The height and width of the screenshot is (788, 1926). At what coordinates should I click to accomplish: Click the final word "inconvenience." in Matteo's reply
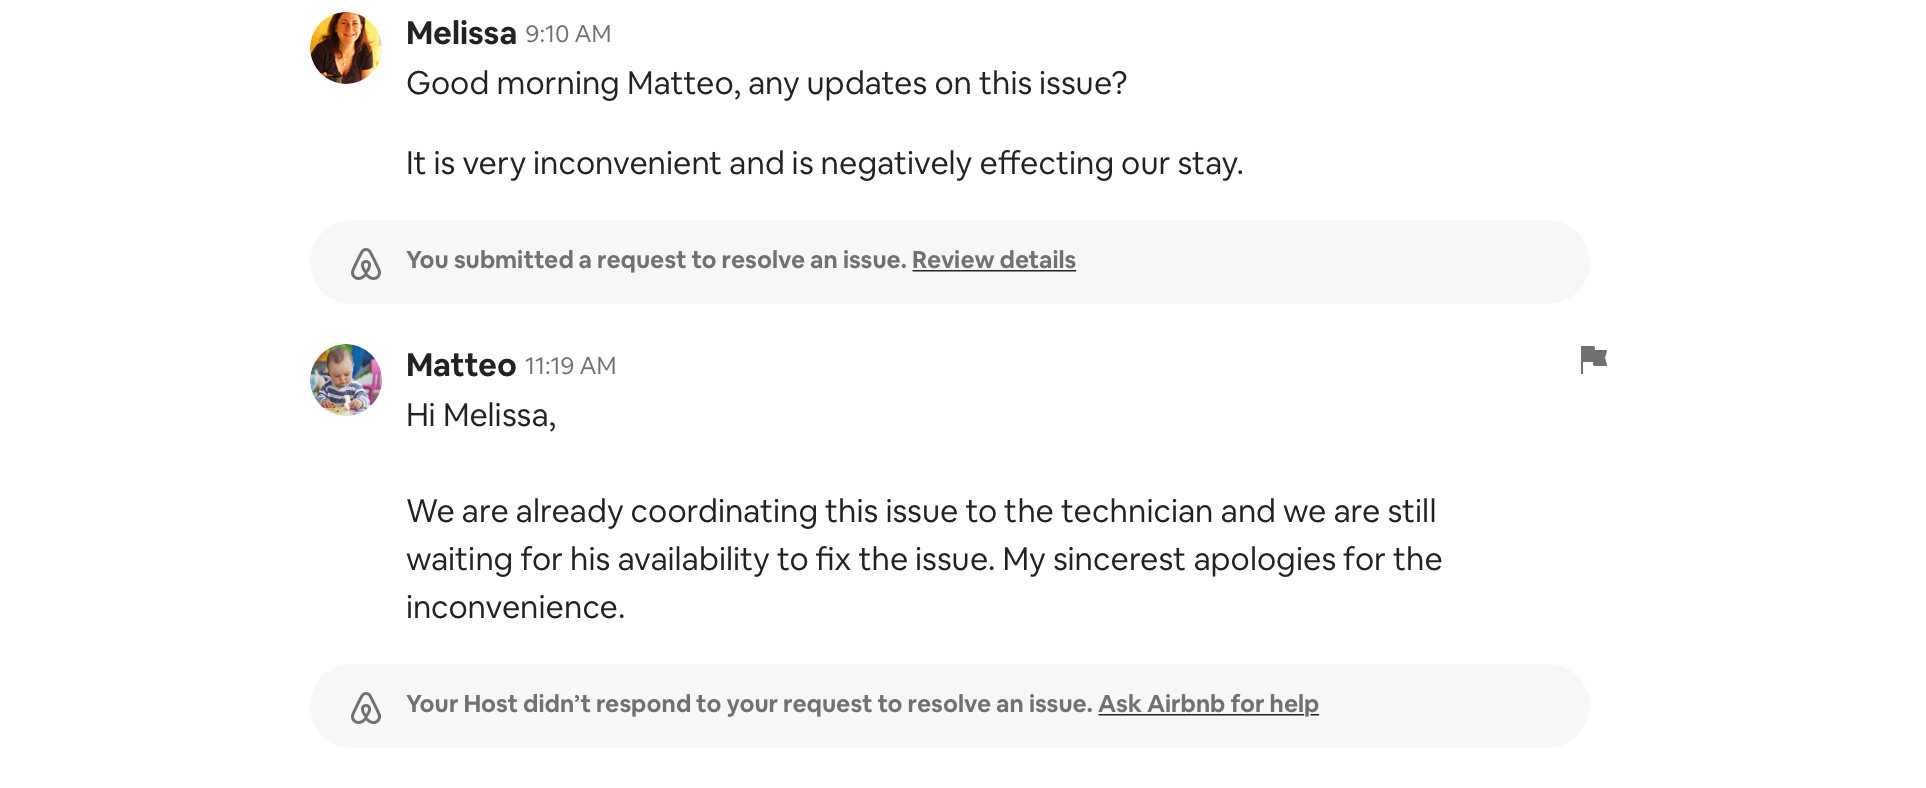pos(515,607)
